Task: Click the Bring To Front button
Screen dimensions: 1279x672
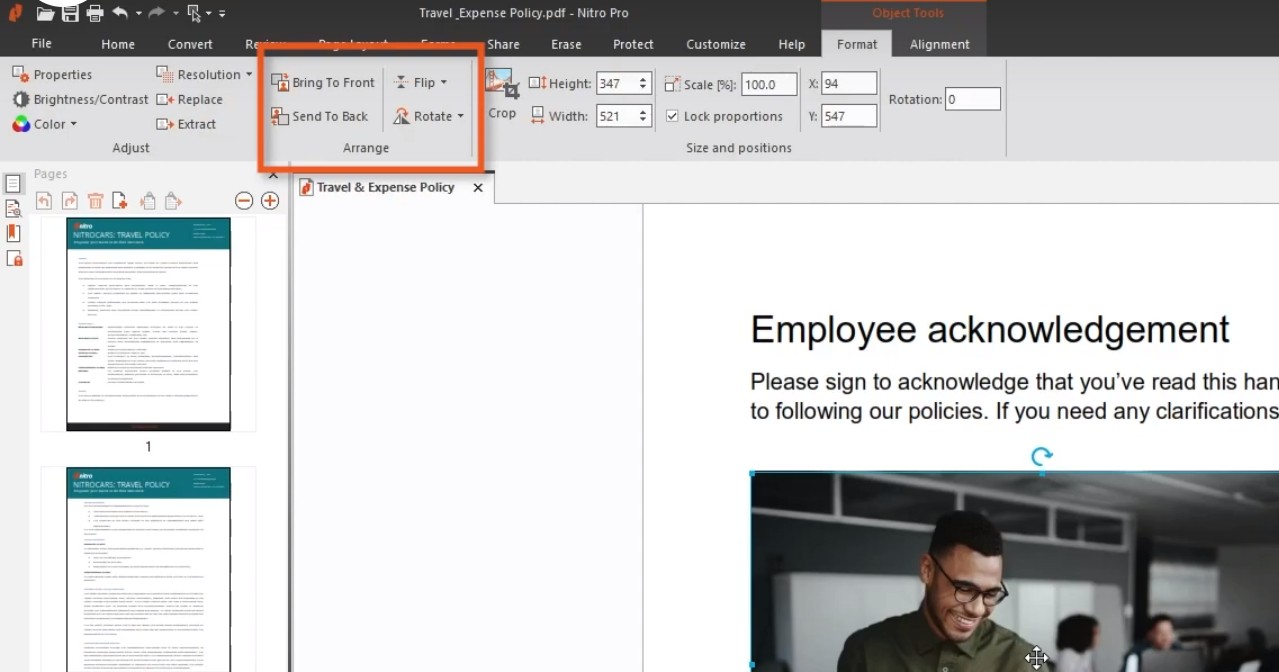Action: pos(323,83)
